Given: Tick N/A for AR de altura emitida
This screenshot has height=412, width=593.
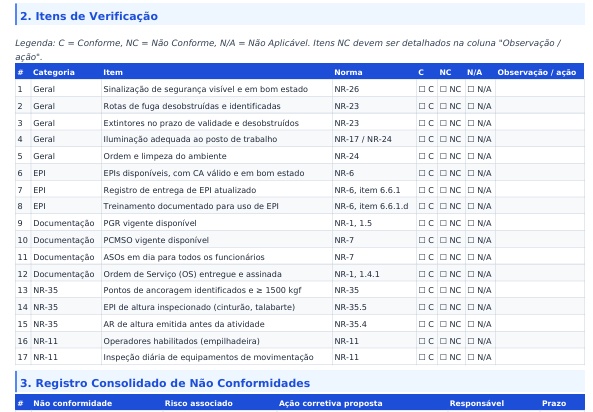Looking at the screenshot, I should 471,324.
